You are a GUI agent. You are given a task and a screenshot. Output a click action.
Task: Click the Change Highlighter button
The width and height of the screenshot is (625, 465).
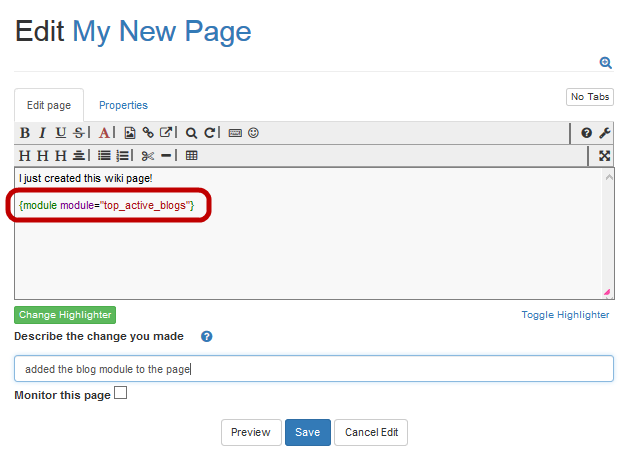[65, 315]
